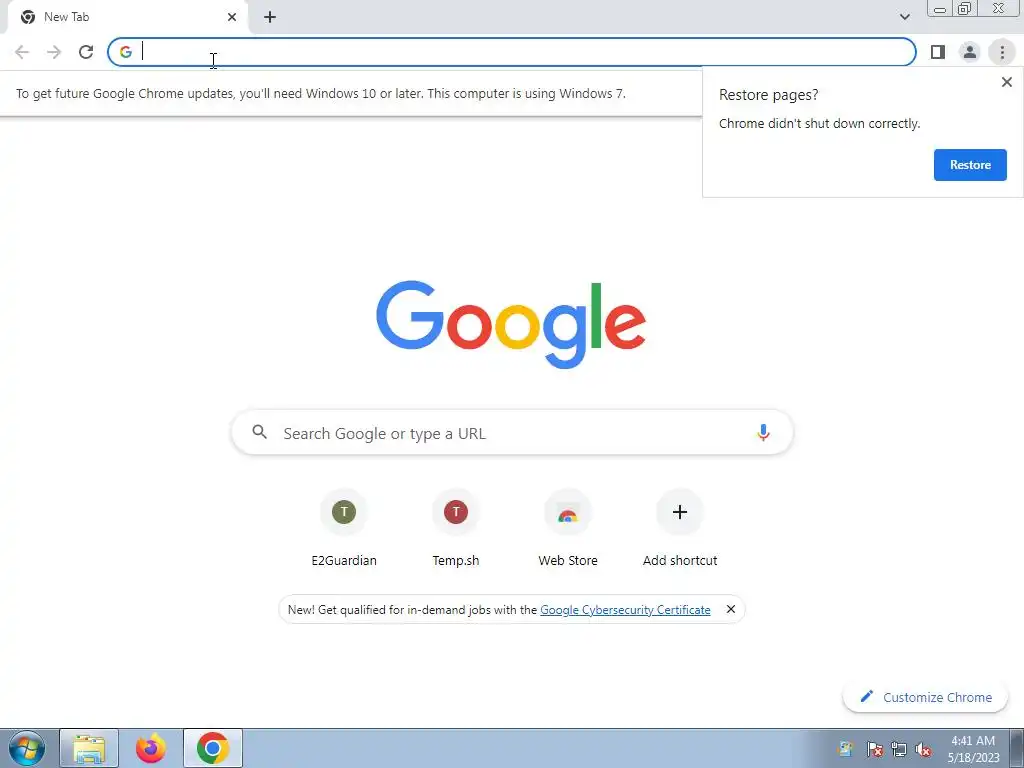Open the Action Center flag icon
The width and height of the screenshot is (1024, 768).
(x=874, y=750)
